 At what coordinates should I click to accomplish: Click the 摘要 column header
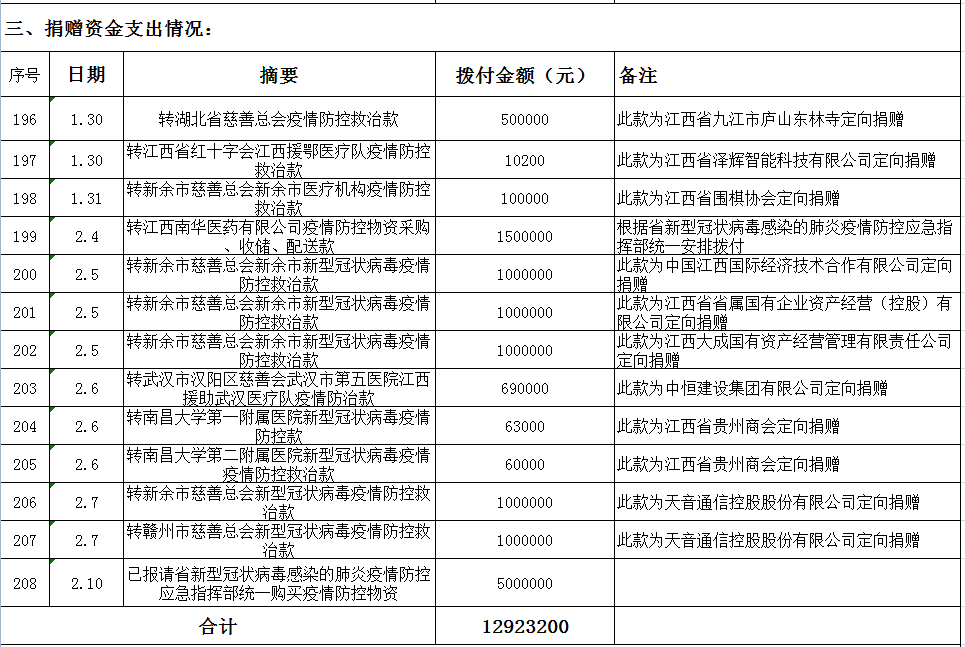[279, 75]
